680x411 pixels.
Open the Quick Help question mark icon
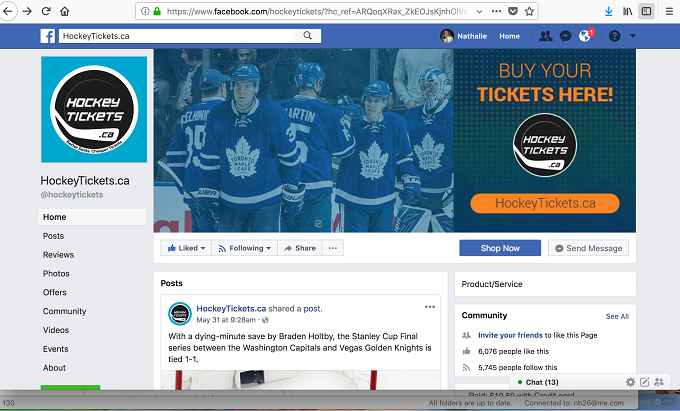615,36
